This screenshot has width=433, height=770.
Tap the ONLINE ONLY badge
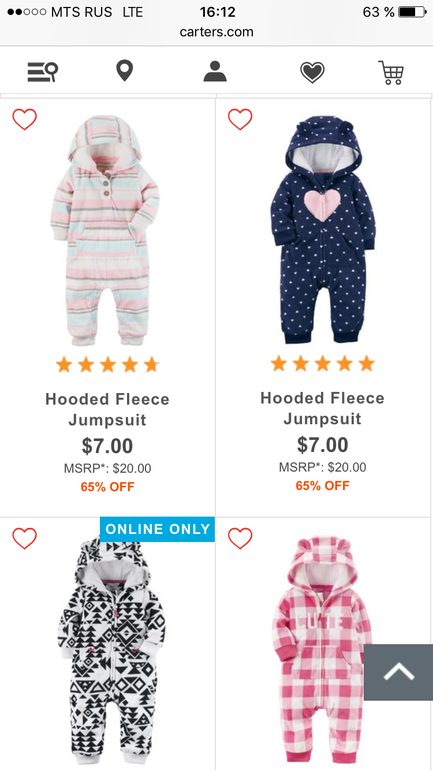tap(158, 529)
